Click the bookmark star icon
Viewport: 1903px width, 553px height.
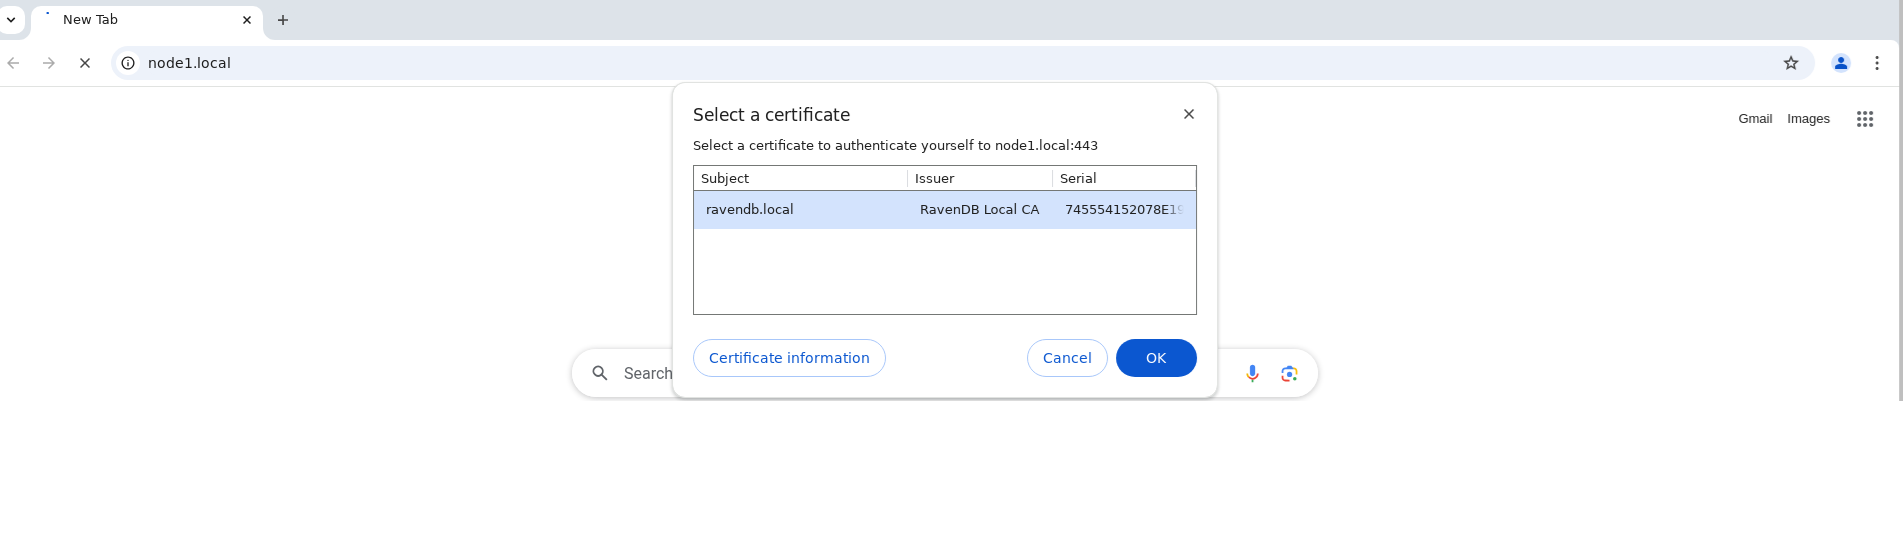1791,63
